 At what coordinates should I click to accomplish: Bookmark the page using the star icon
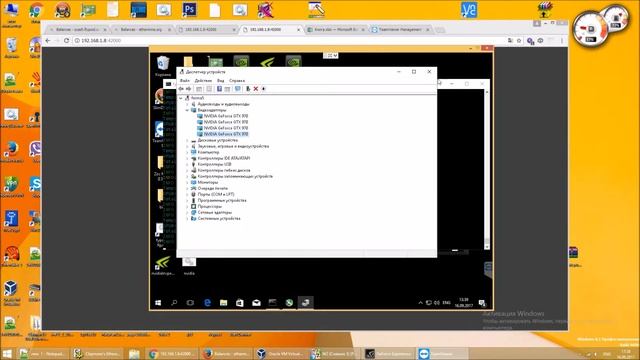(519, 40)
